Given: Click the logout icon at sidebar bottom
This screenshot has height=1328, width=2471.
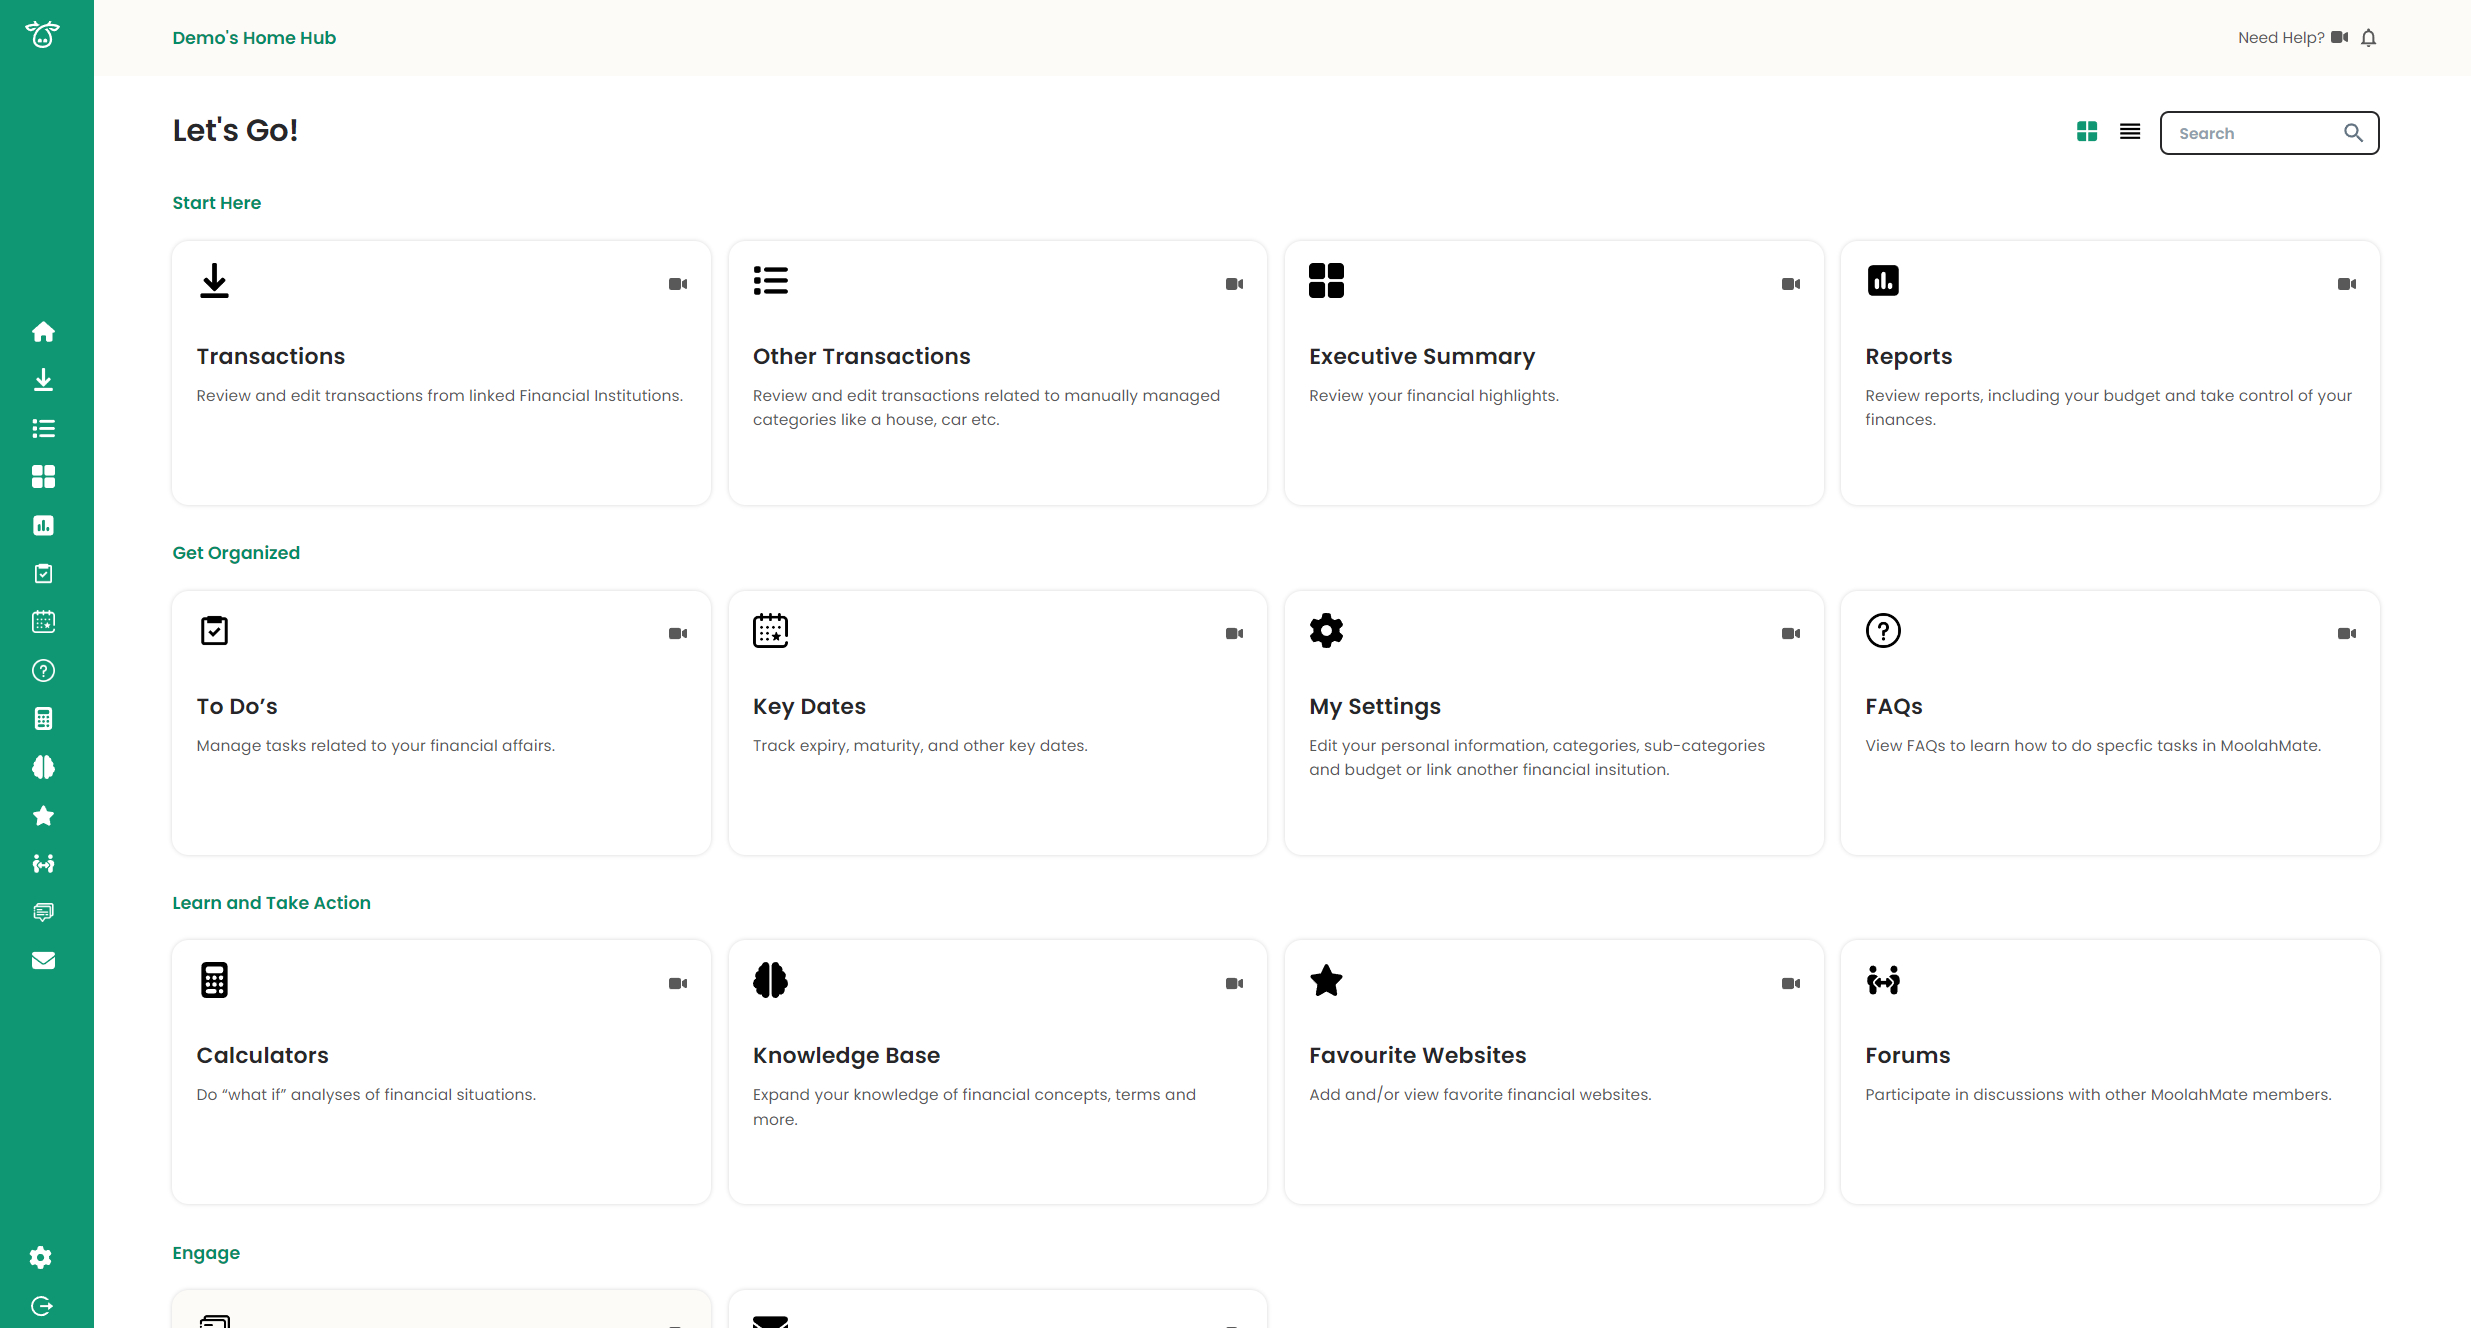Looking at the screenshot, I should 41,1306.
